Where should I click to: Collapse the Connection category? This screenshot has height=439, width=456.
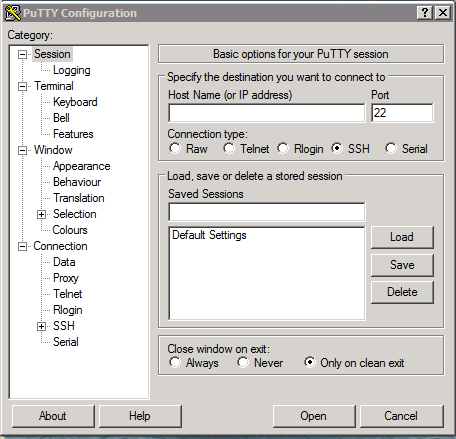click(x=22, y=246)
